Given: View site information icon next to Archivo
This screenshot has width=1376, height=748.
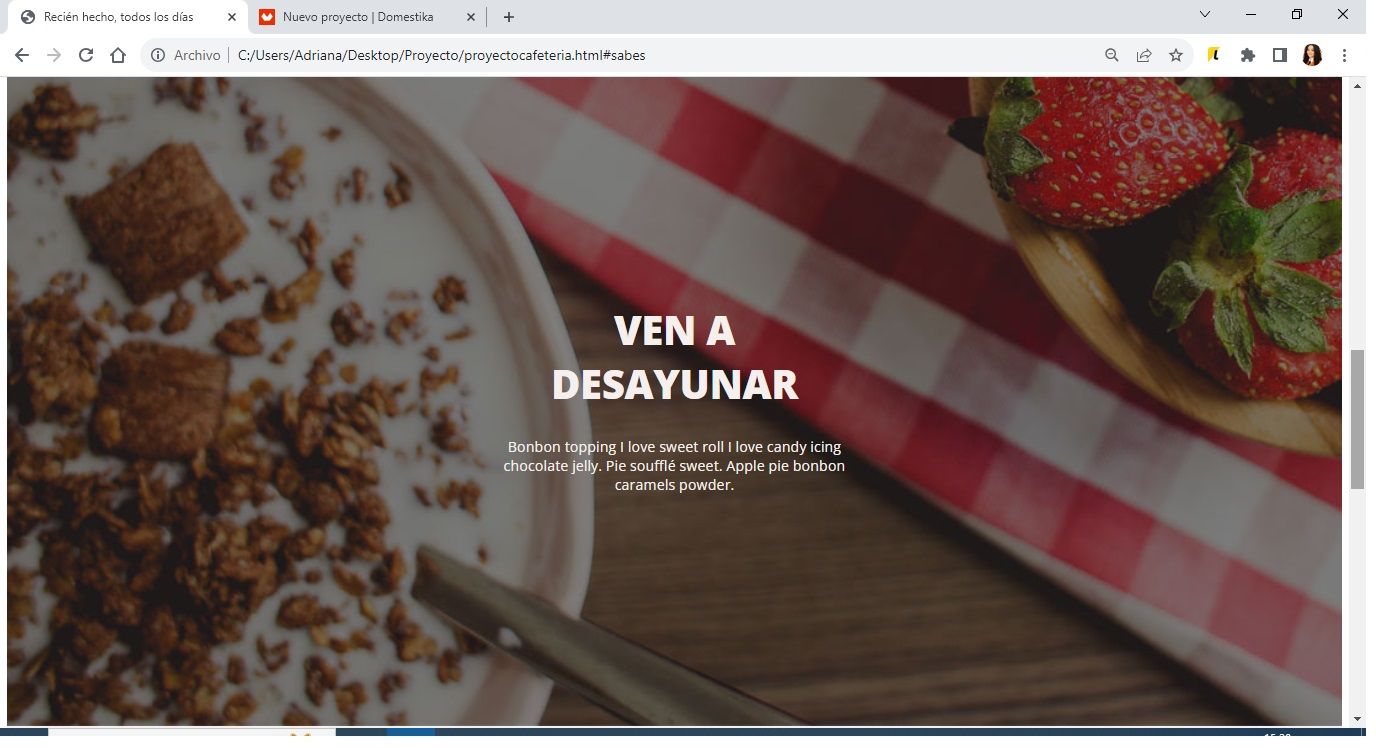Looking at the screenshot, I should click(157, 55).
